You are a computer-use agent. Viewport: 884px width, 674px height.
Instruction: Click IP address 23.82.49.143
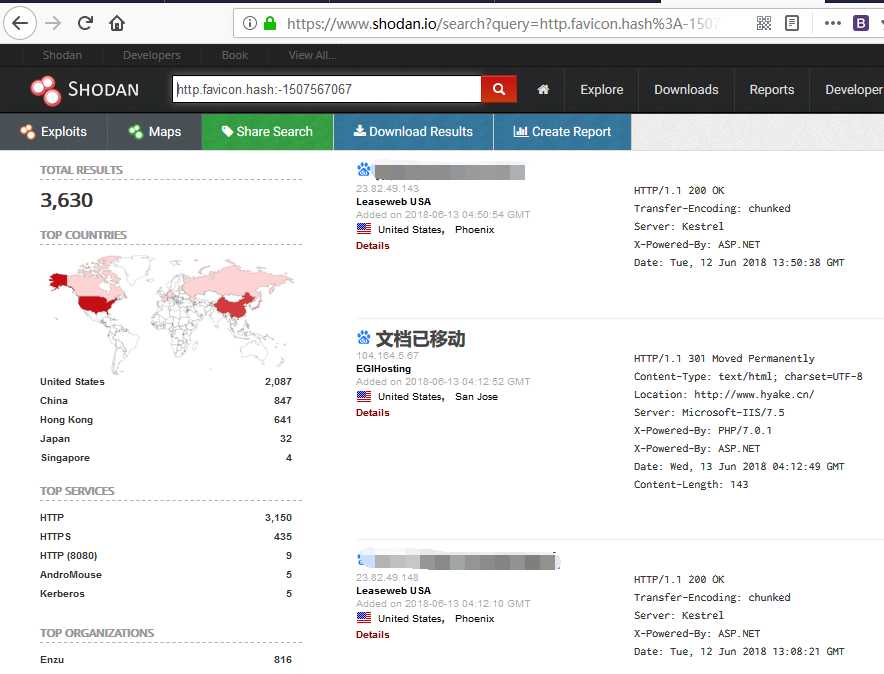click(387, 188)
